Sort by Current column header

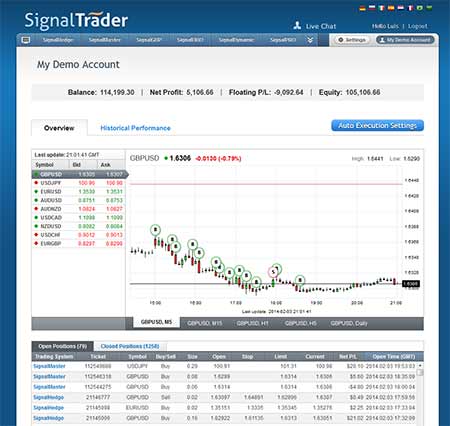point(315,357)
